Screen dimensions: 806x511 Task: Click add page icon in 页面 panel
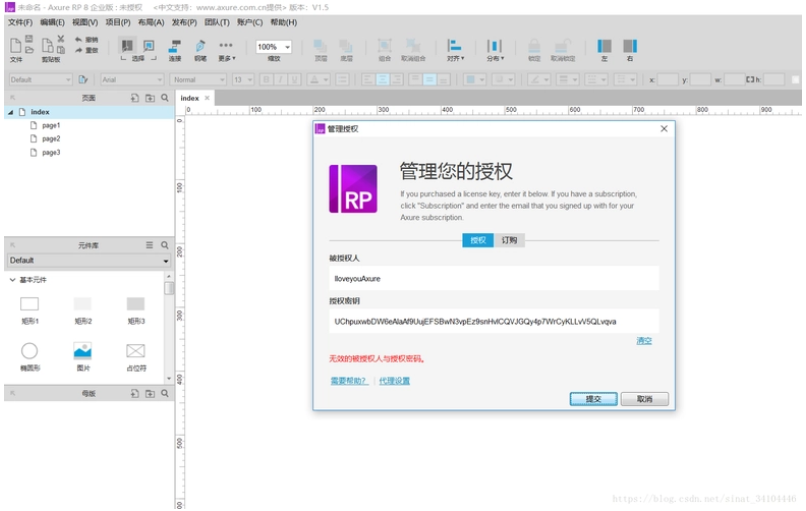135,98
